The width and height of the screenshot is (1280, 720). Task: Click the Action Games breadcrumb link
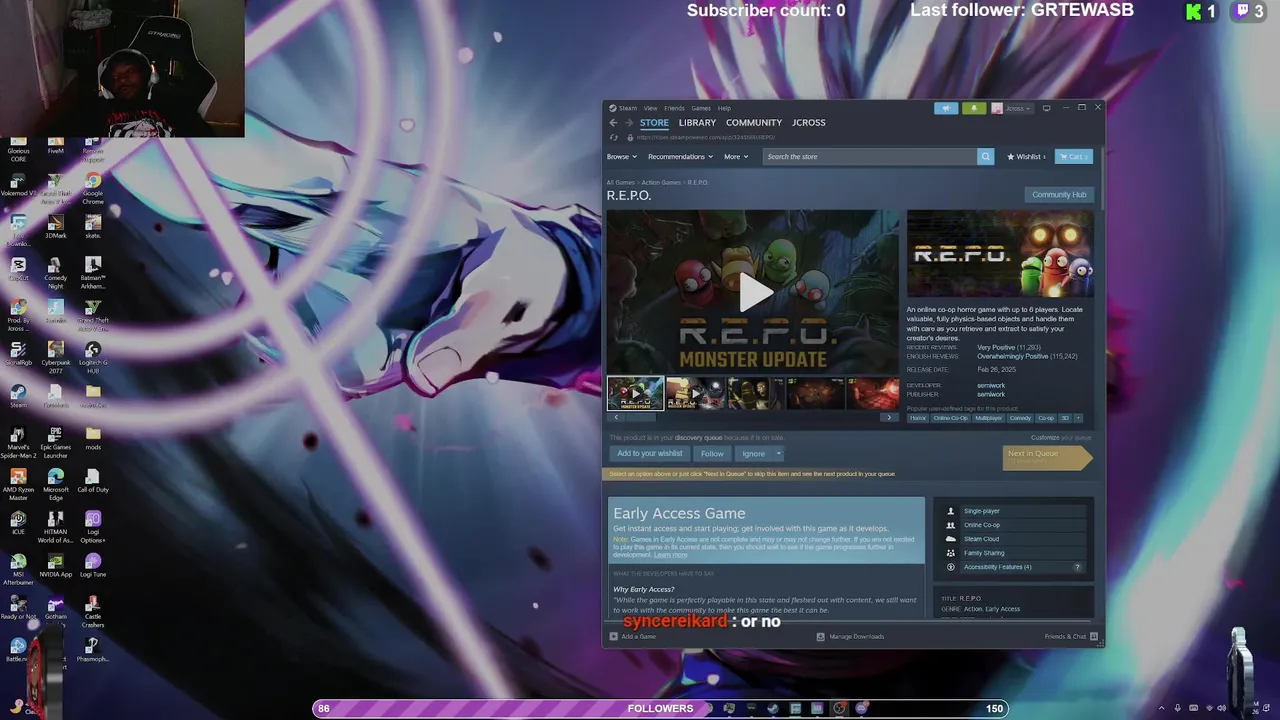pos(661,183)
